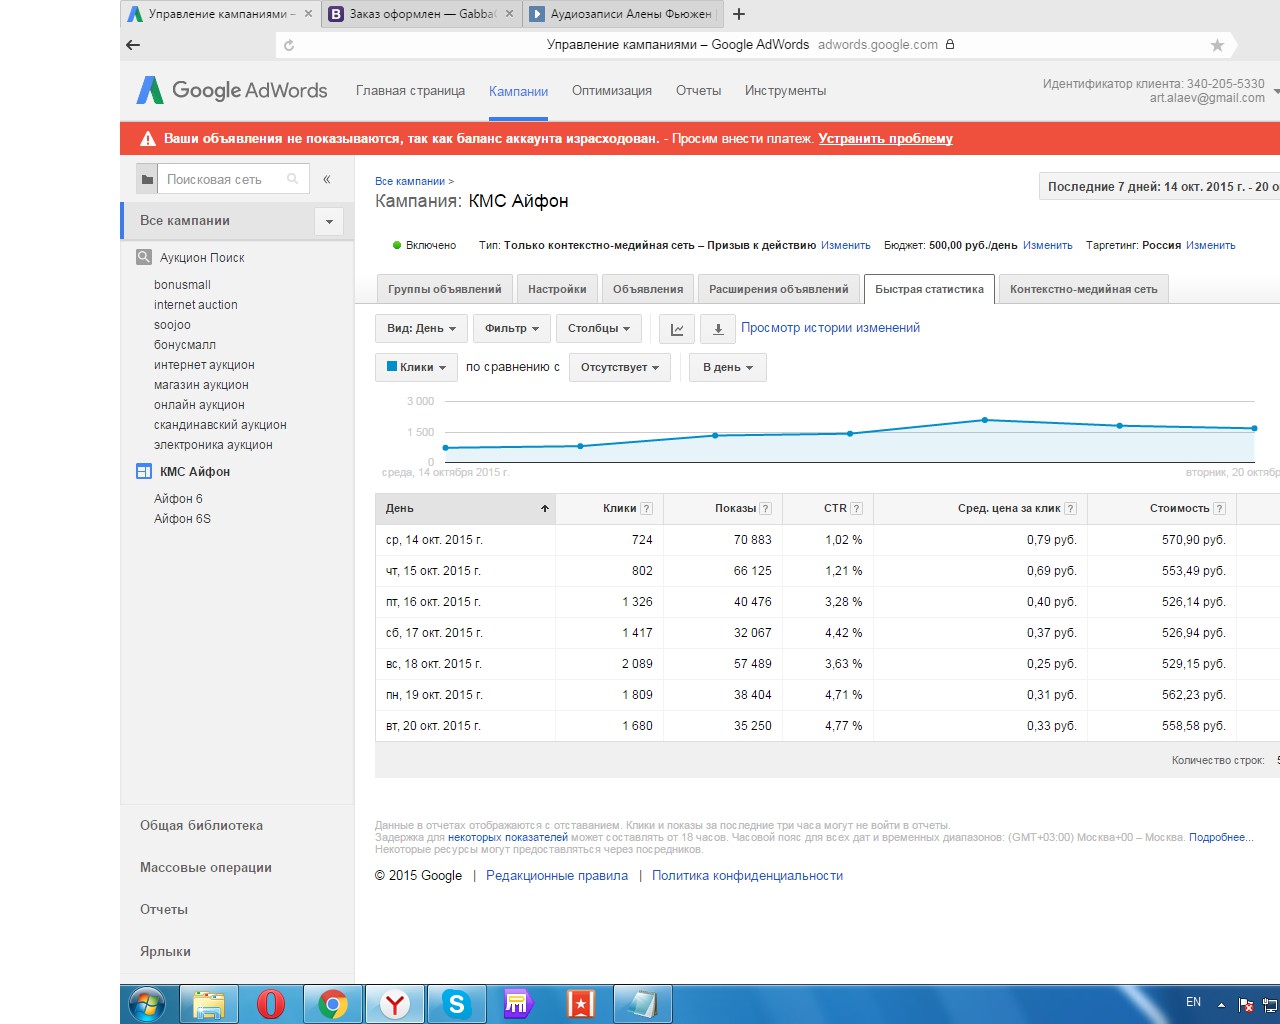1280x1024 pixels.
Task: Open the Отсутствует comparison dropdown
Action: 619,367
